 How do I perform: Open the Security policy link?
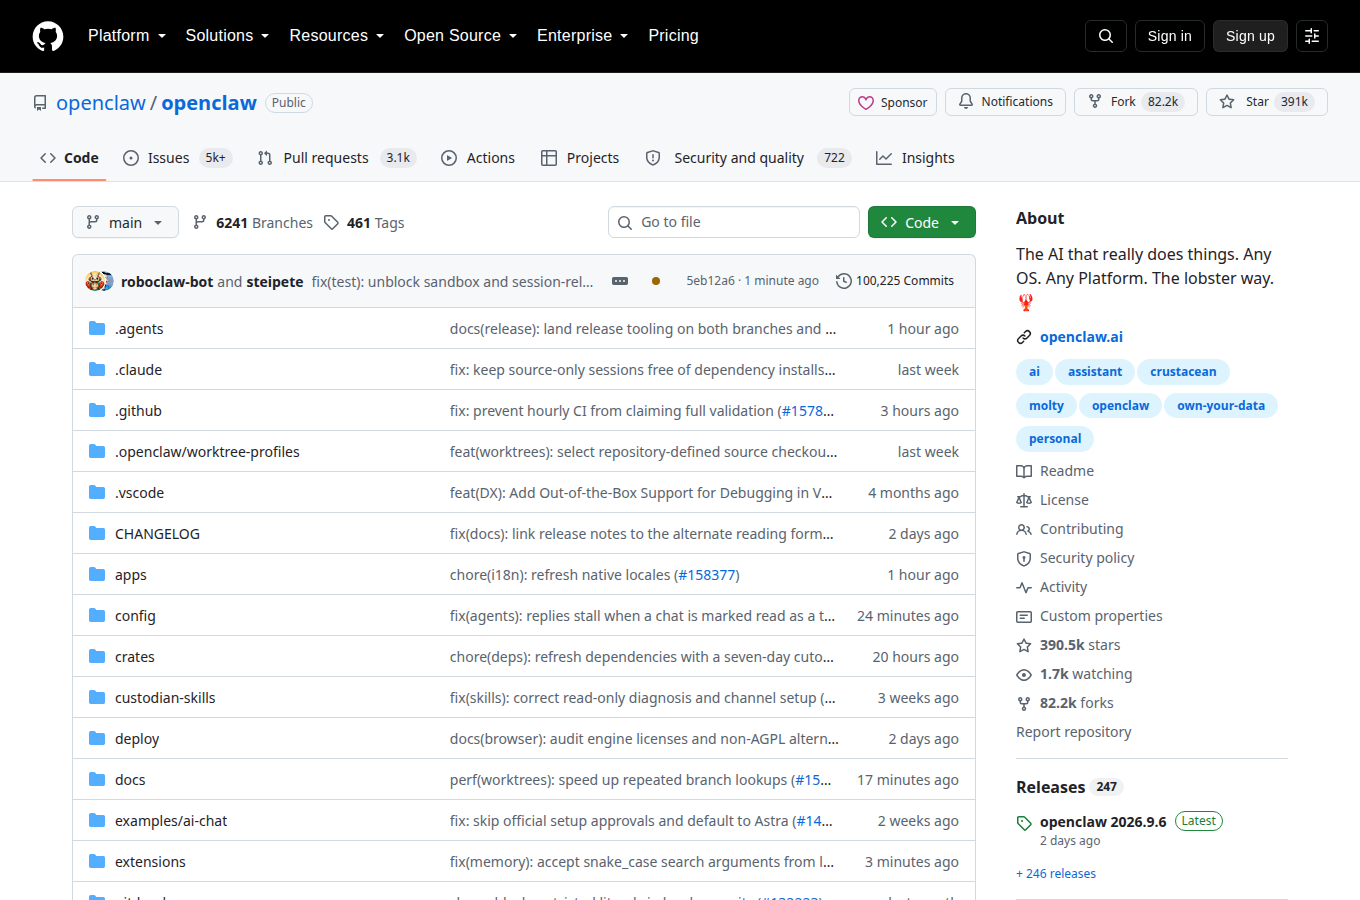tap(1075, 558)
